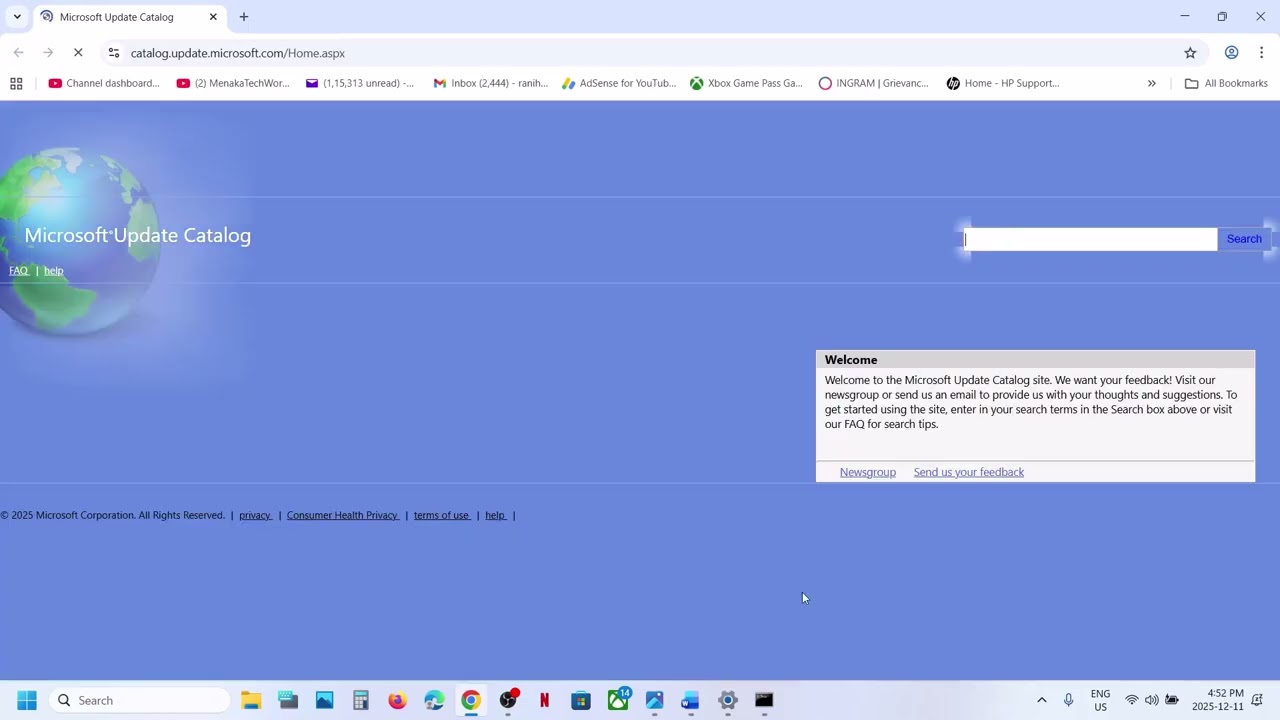1280x720 pixels.
Task: Open the volume speaker tray icon
Action: 1152,700
